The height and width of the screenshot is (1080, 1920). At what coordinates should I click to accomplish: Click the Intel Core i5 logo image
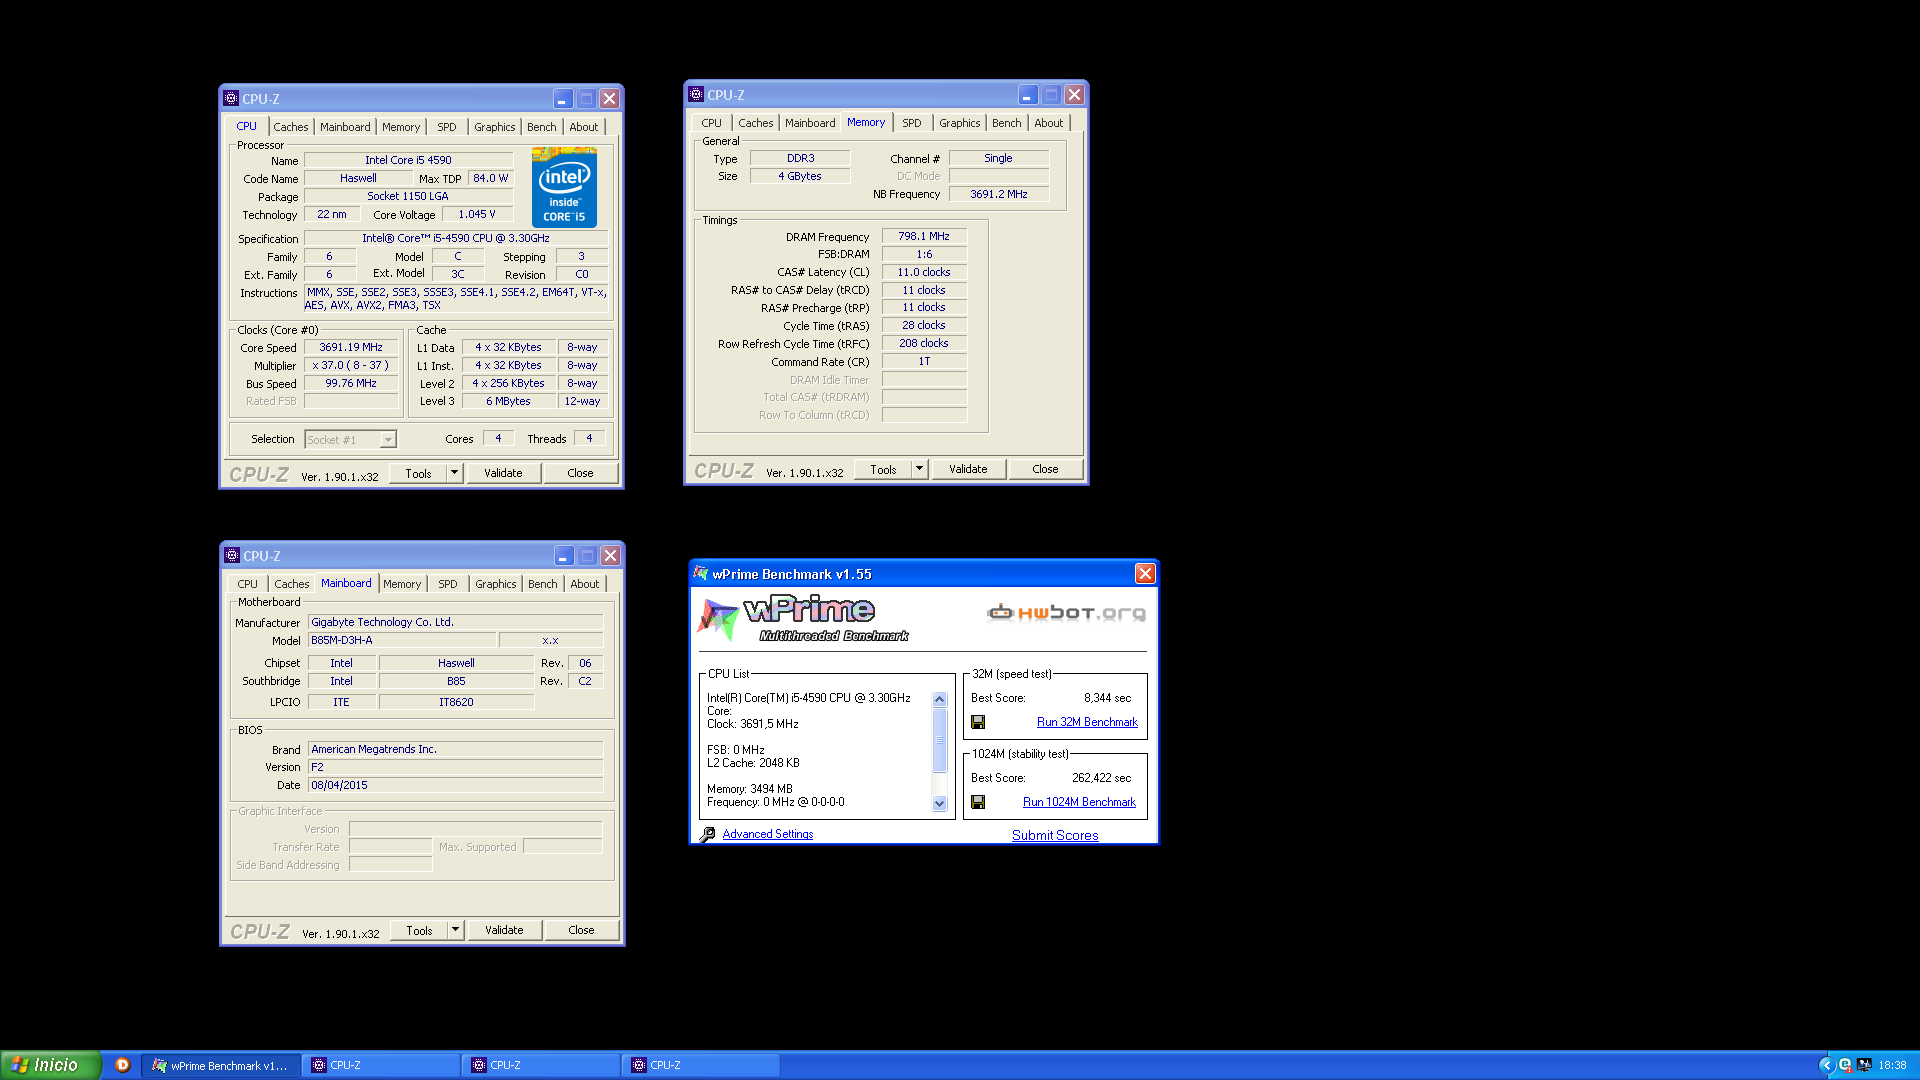tap(564, 187)
